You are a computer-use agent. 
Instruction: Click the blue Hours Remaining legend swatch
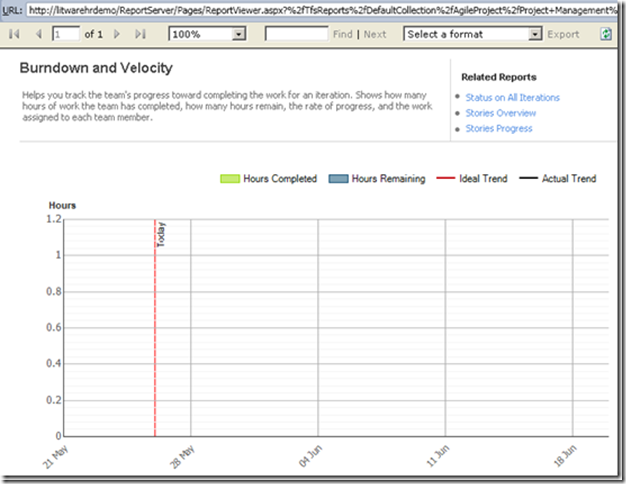tap(337, 179)
